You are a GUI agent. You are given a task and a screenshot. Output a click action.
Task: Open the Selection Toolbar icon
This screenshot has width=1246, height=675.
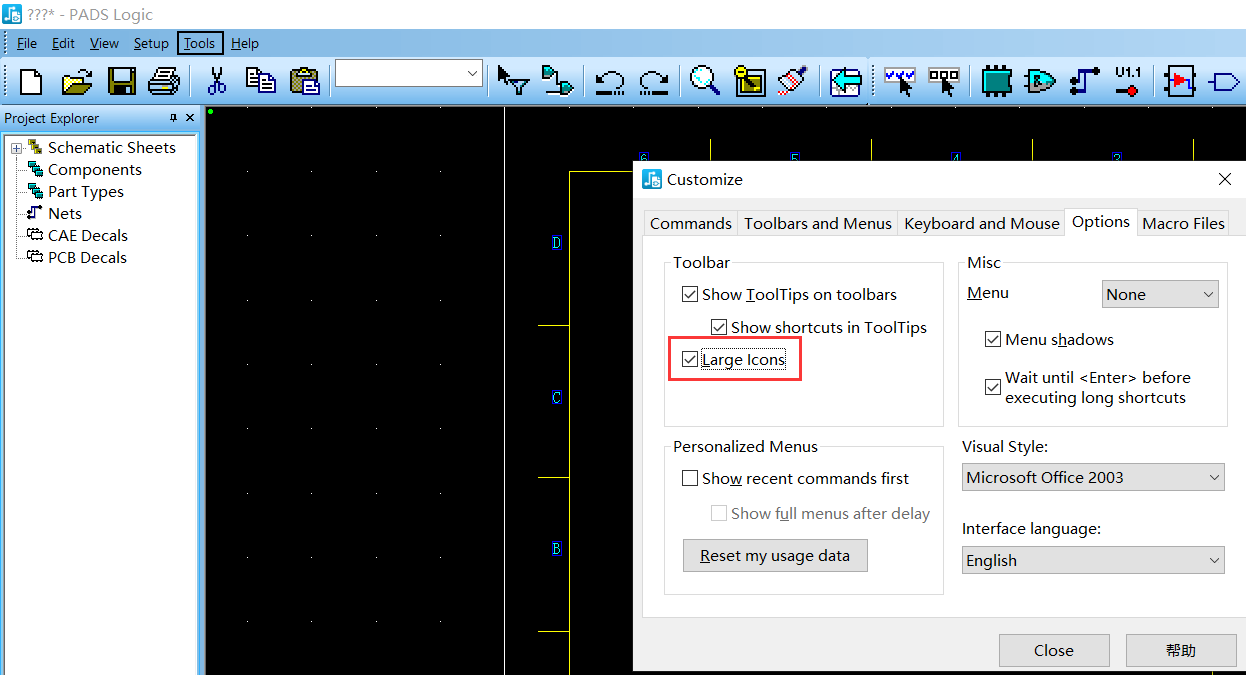pos(900,81)
